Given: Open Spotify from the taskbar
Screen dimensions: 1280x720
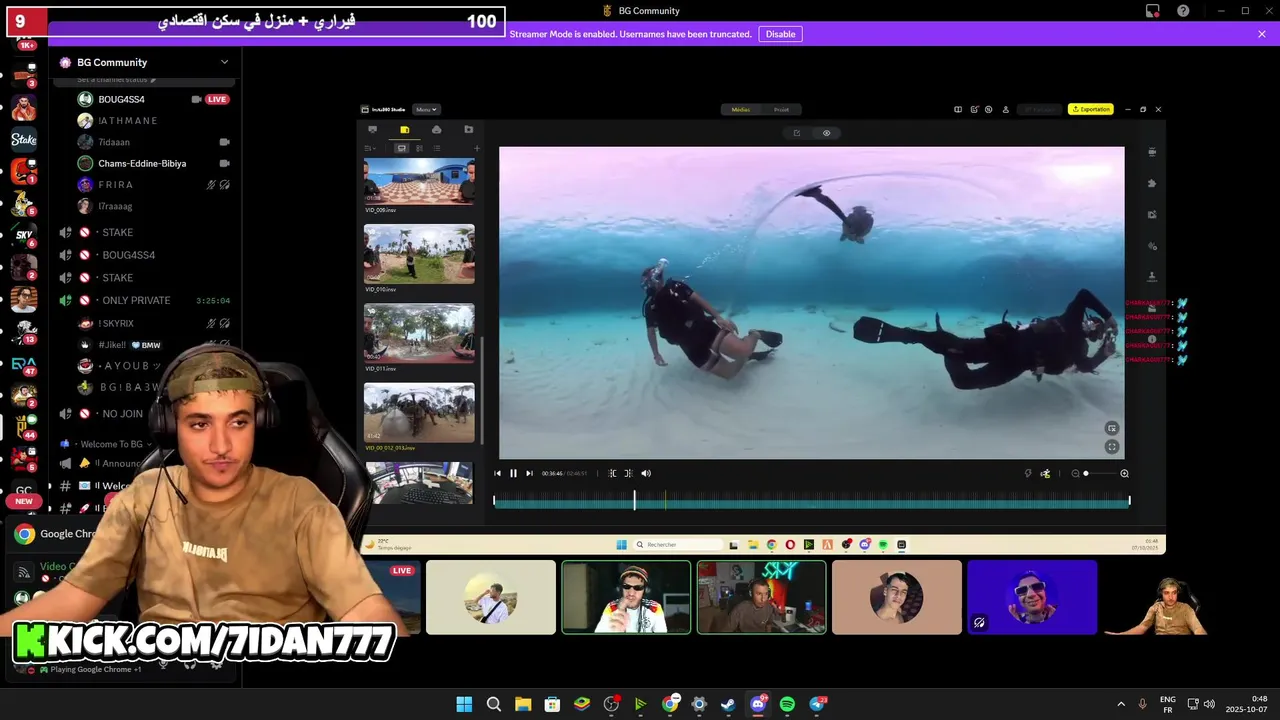Looking at the screenshot, I should tap(787, 704).
